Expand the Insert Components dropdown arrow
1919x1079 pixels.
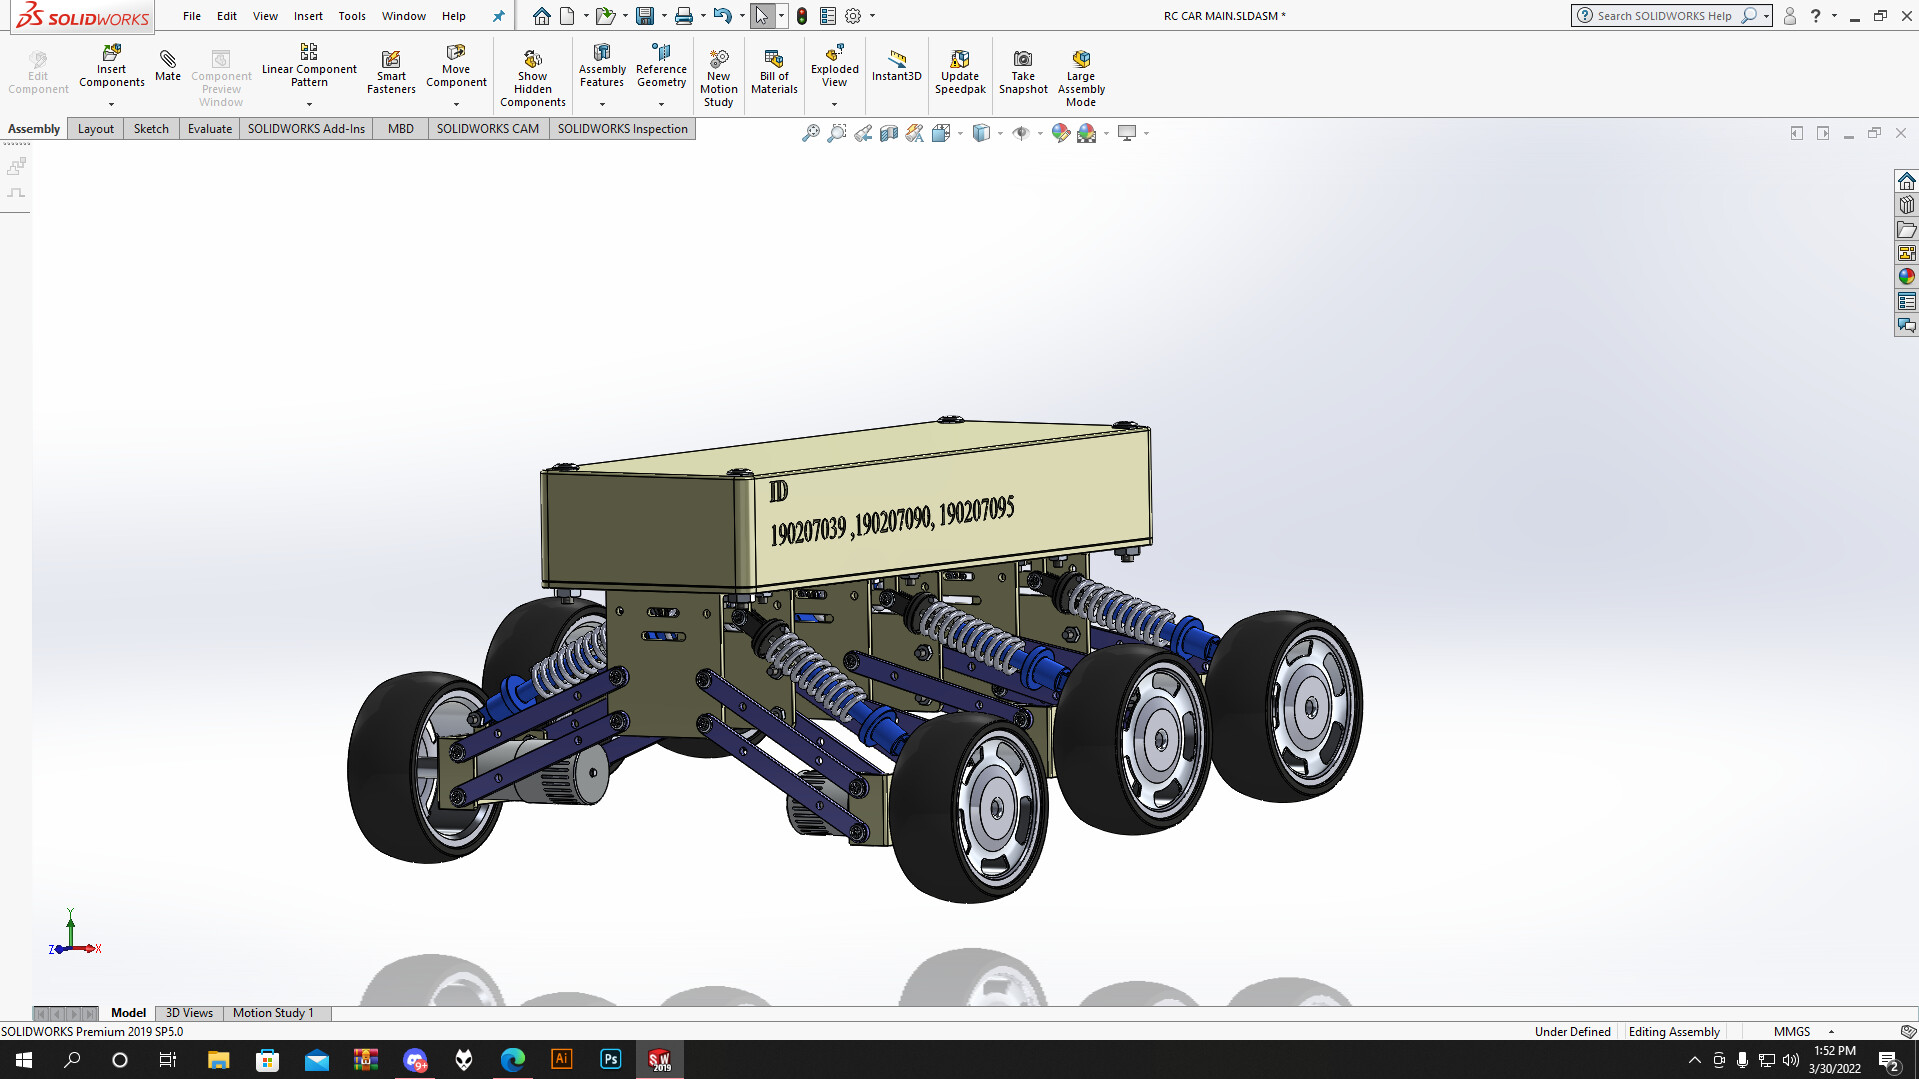coord(112,104)
